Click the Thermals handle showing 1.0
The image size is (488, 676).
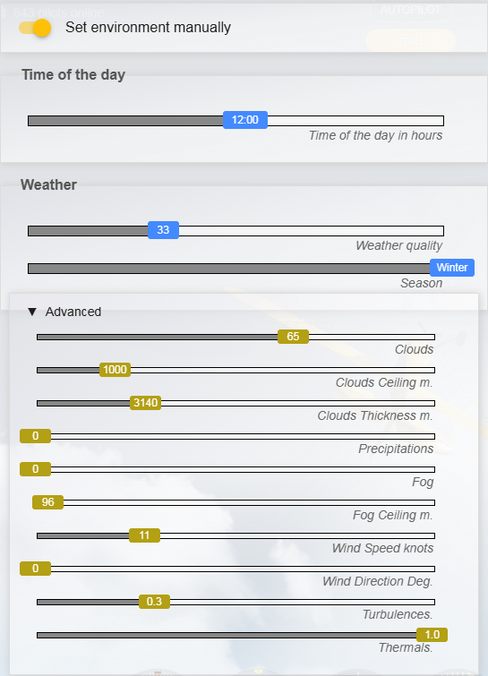[432, 635]
